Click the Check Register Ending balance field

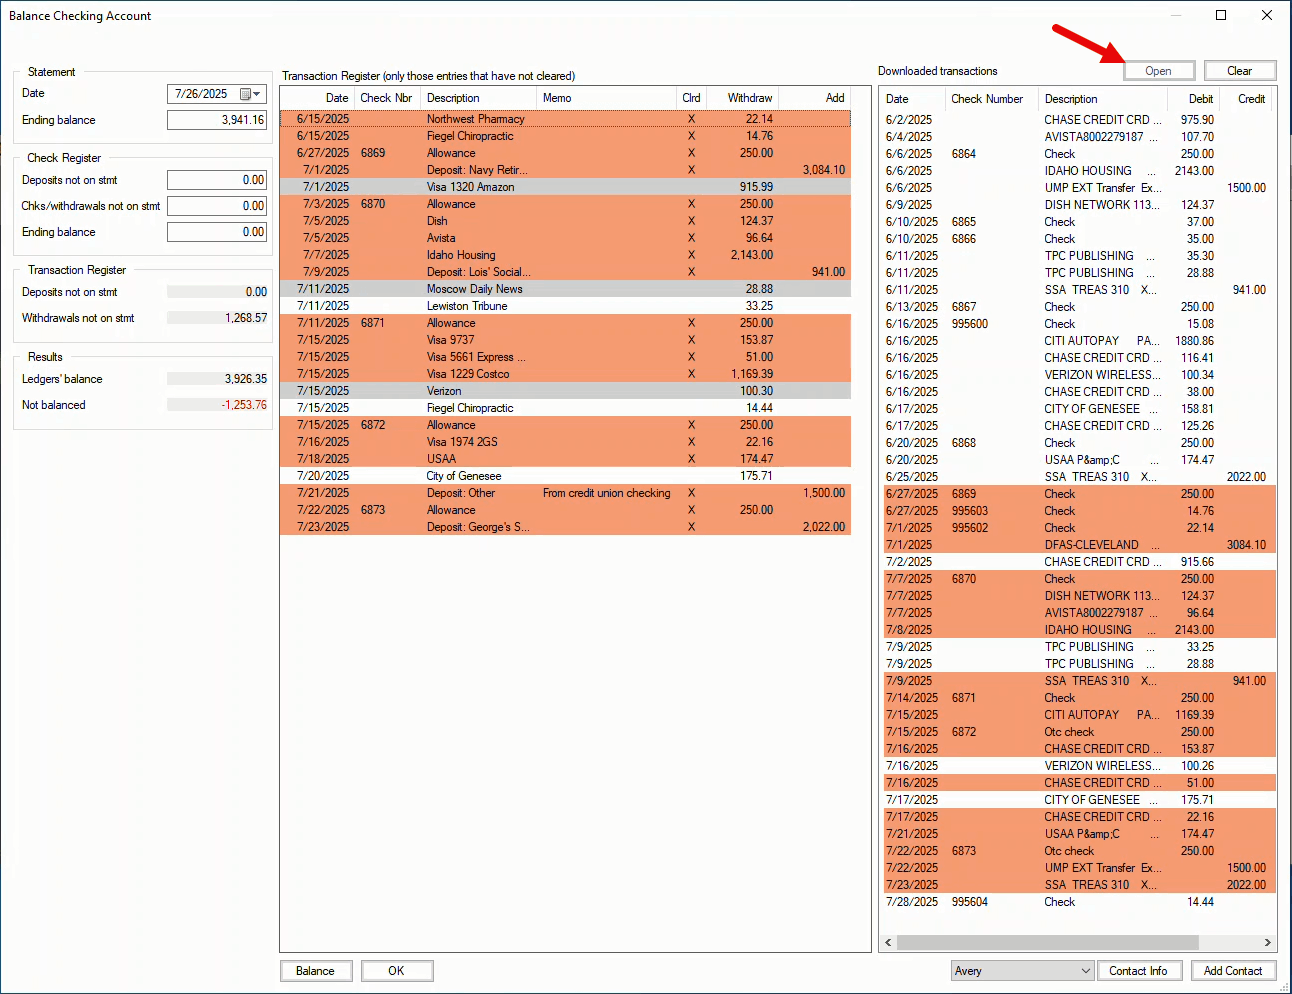[x=217, y=232]
